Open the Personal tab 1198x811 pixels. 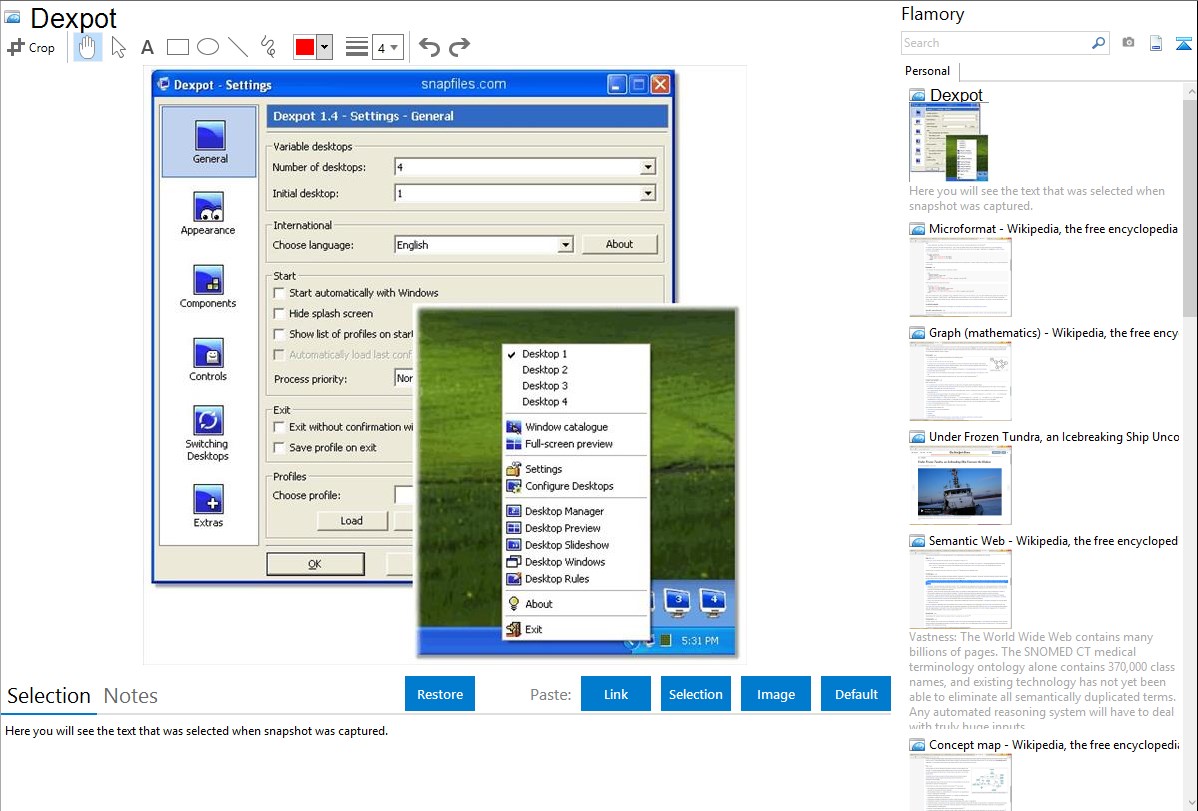coord(928,70)
